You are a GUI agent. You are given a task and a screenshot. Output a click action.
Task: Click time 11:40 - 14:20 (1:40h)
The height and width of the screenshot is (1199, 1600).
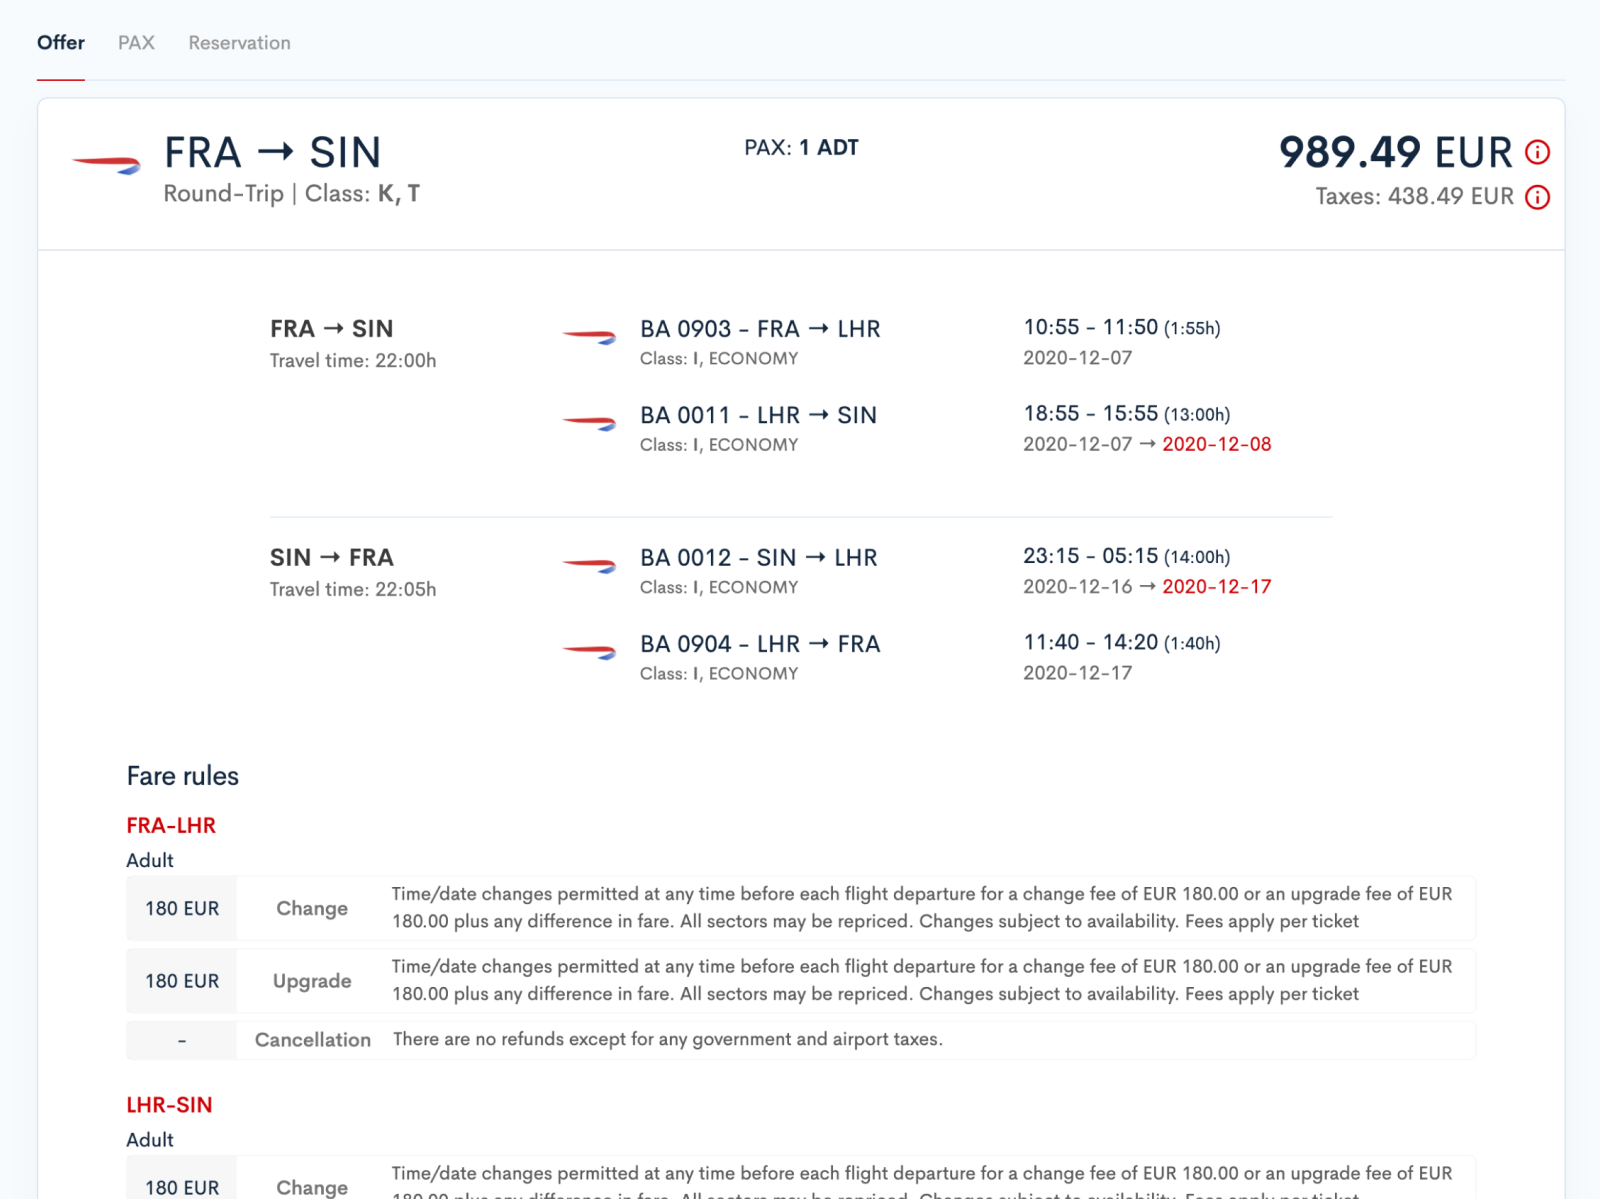1121,643
